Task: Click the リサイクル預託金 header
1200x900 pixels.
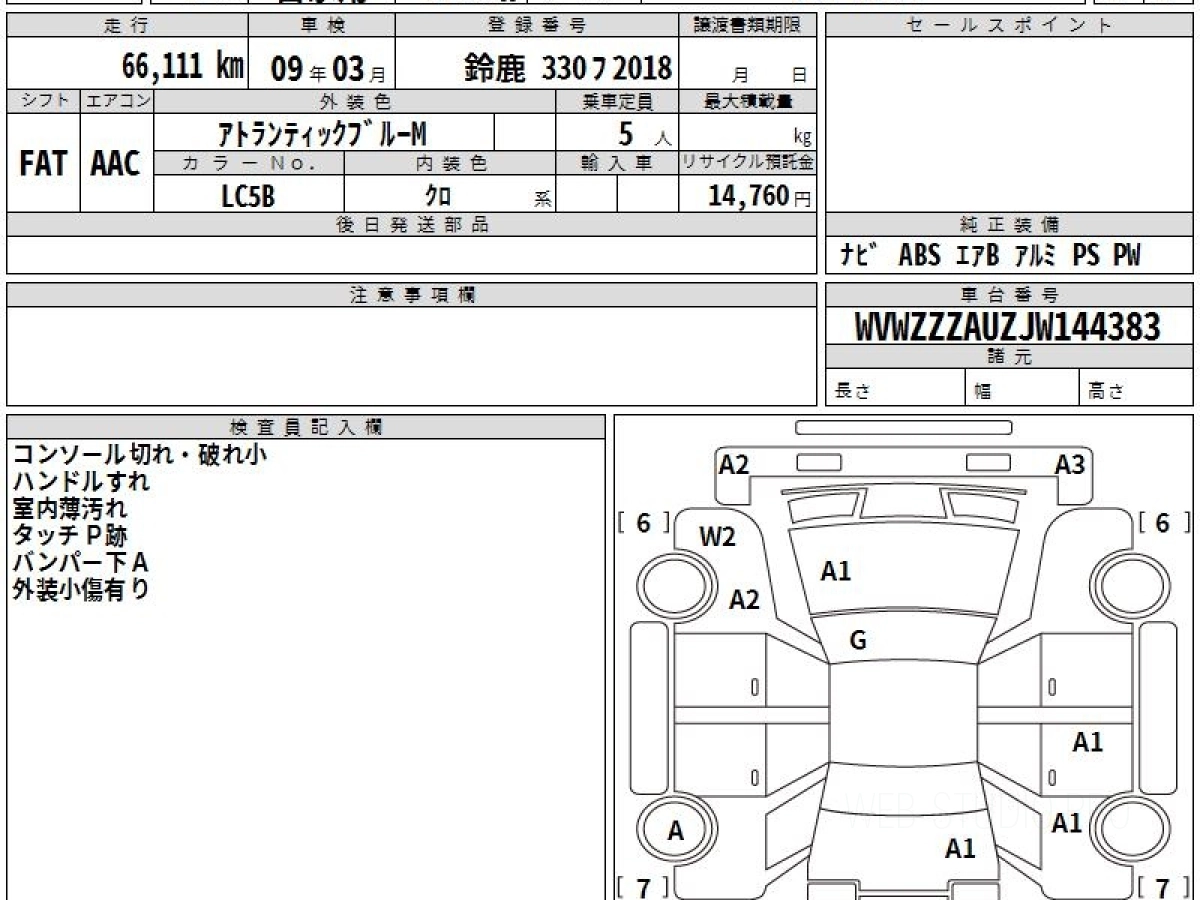Action: [748, 163]
